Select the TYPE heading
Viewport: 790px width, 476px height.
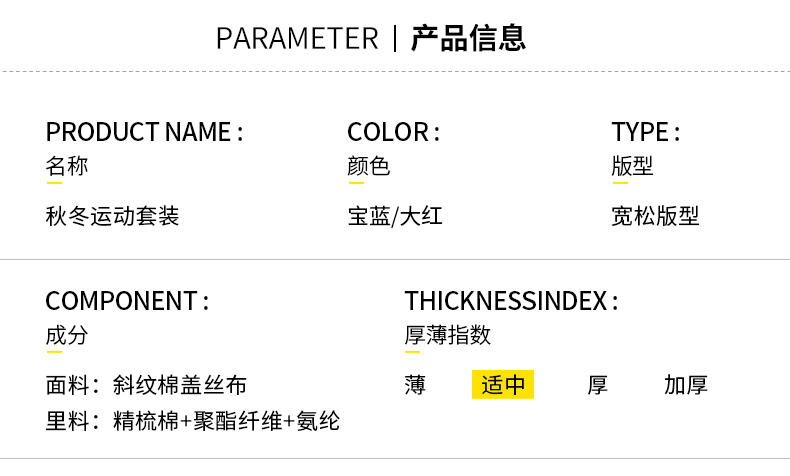click(646, 132)
